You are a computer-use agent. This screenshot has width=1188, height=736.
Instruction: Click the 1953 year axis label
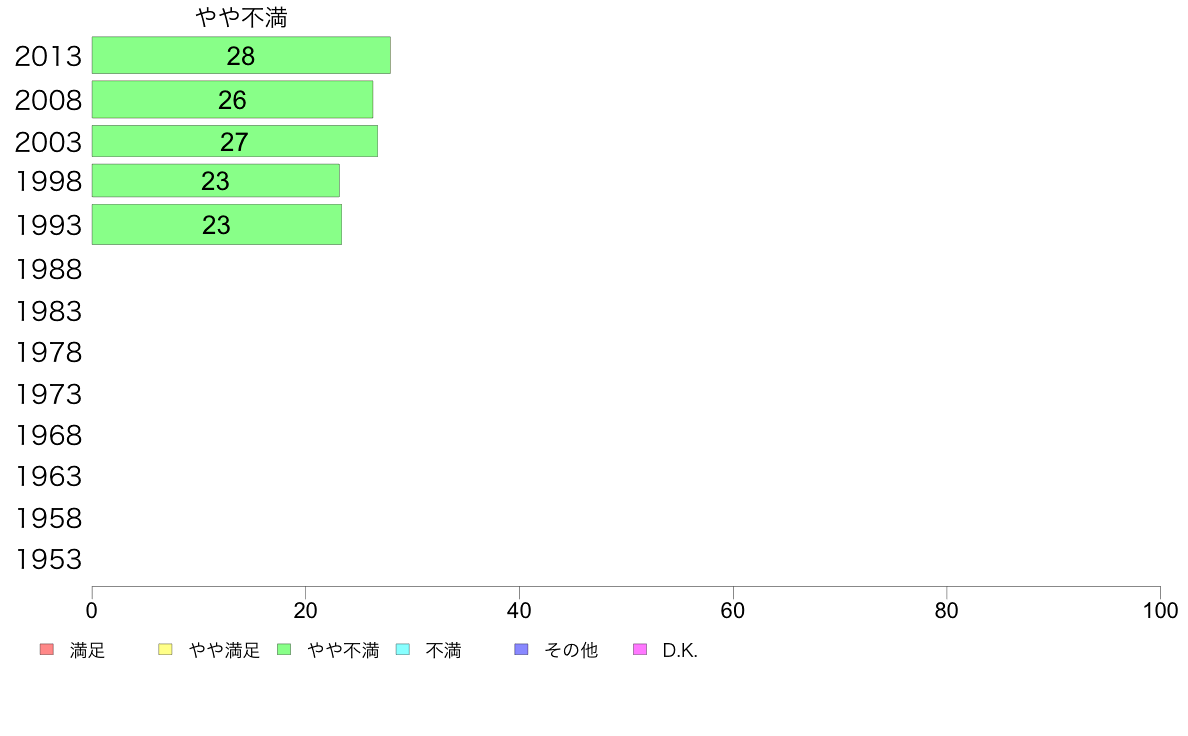point(48,560)
